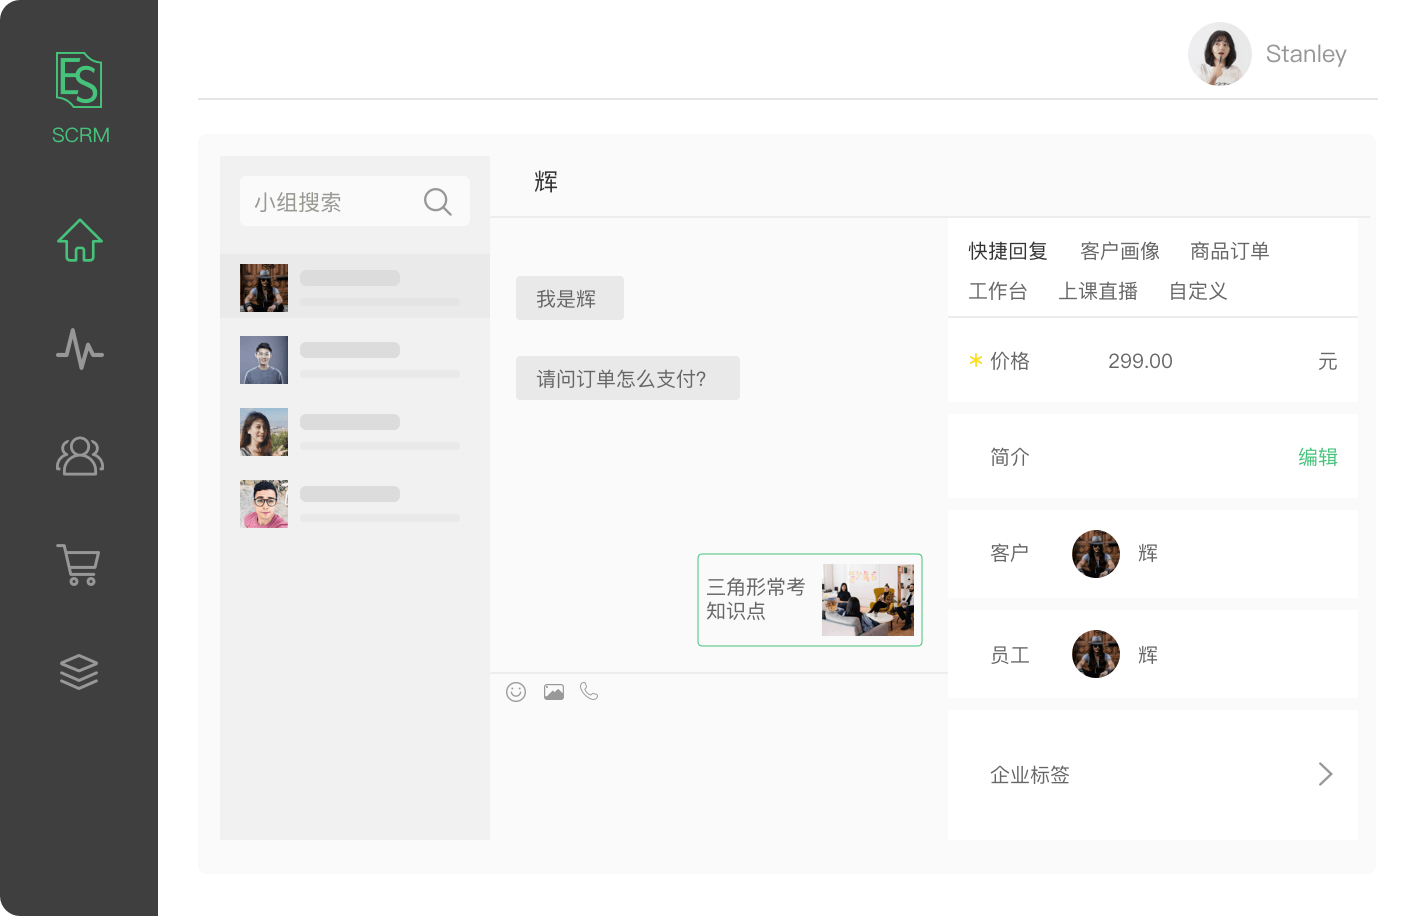This screenshot has height=916, width=1418.
Task: Click the Stanley profile avatar
Action: pyautogui.click(x=1219, y=54)
